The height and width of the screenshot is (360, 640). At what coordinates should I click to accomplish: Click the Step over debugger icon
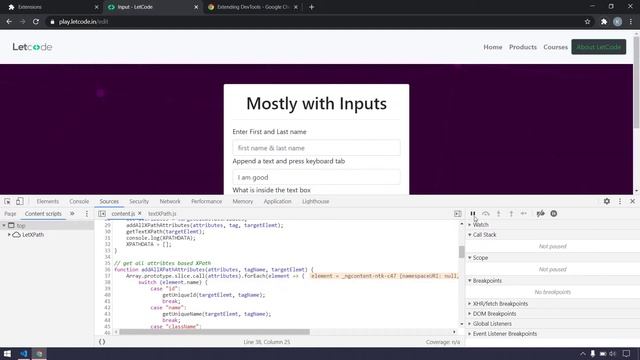point(486,213)
